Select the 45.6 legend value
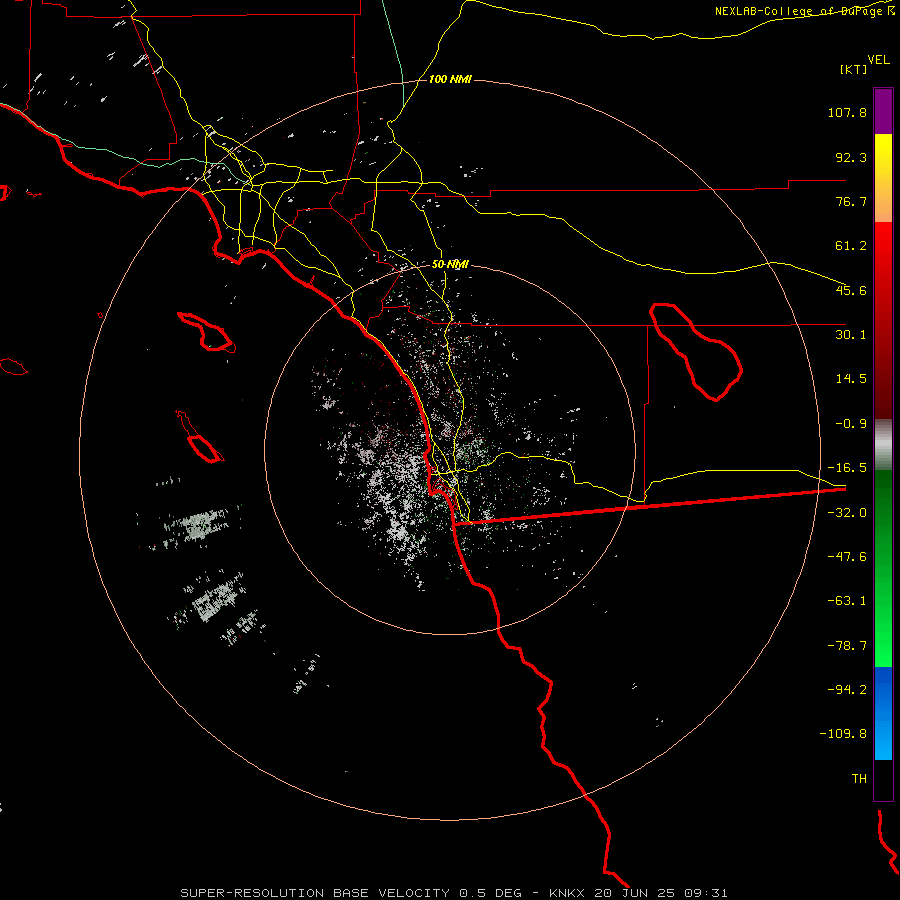900x900 pixels. point(851,290)
